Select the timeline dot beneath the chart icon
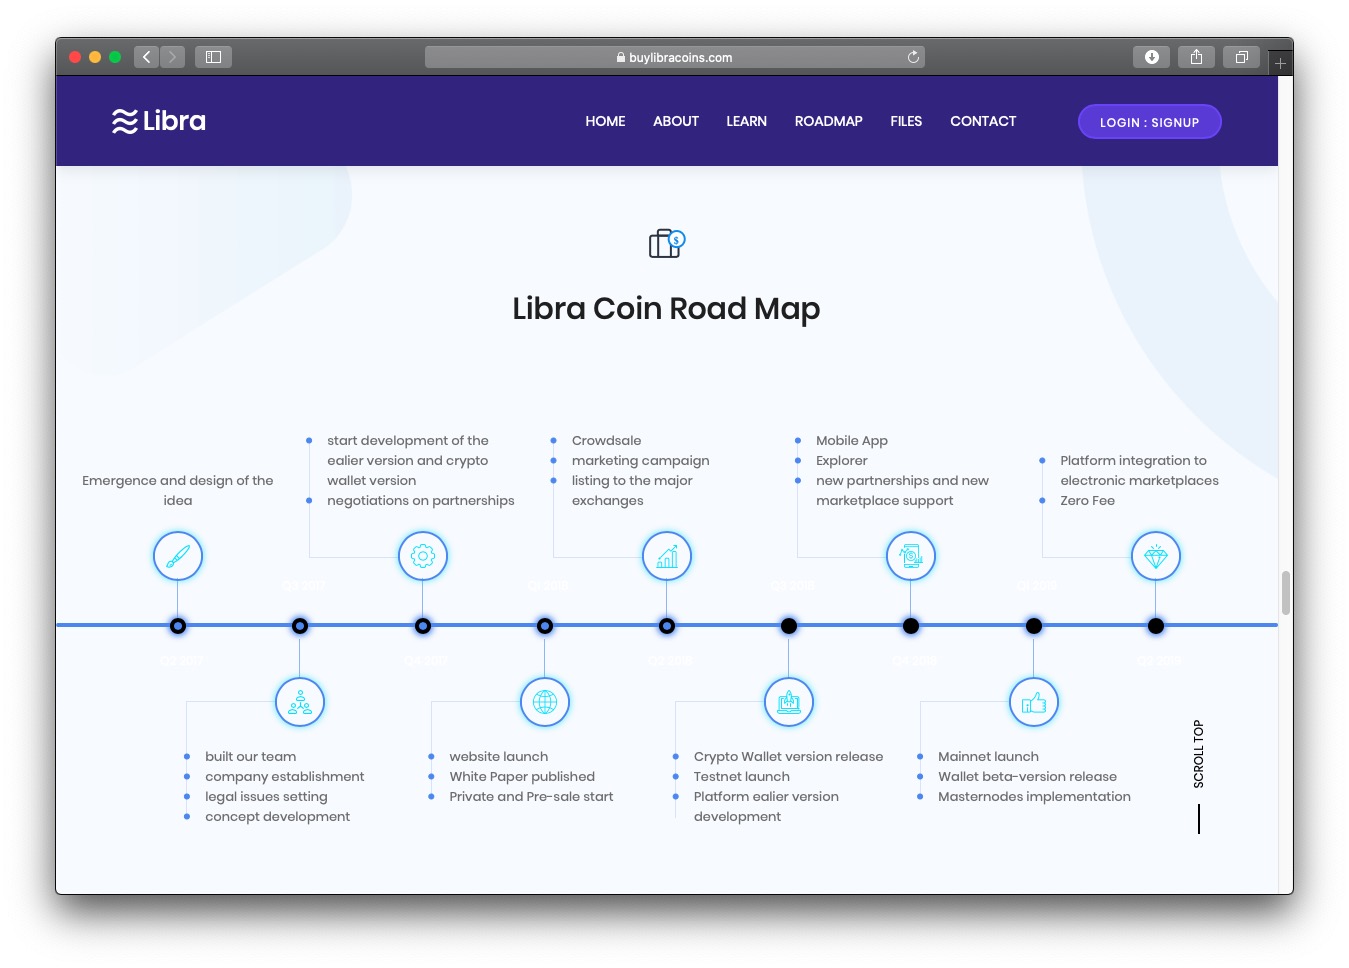 (x=667, y=626)
